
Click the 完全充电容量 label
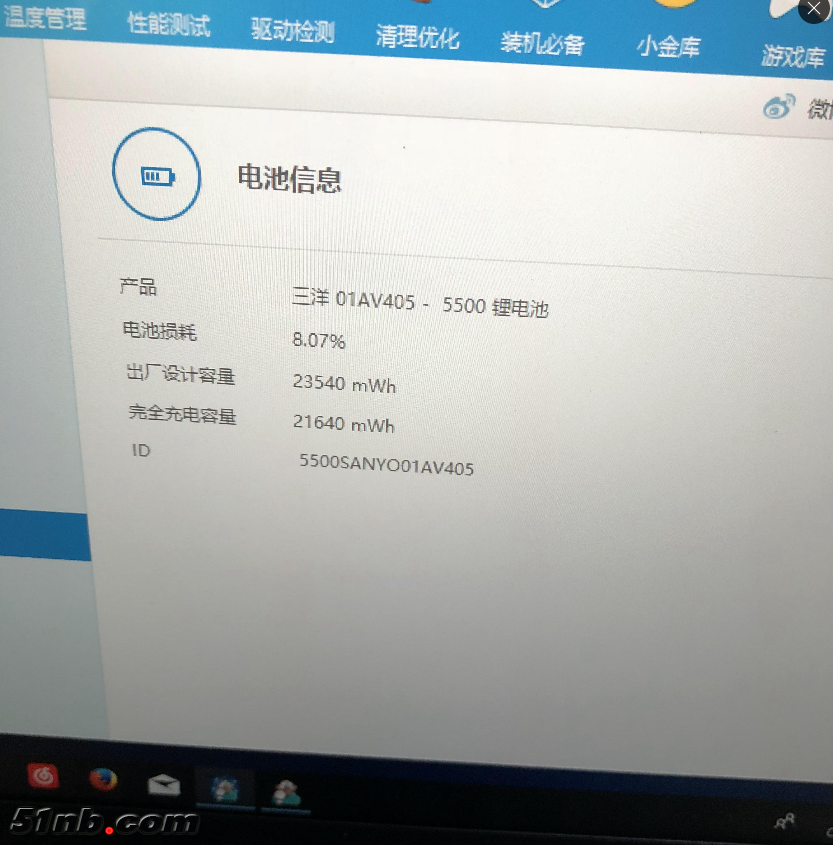pos(182,414)
